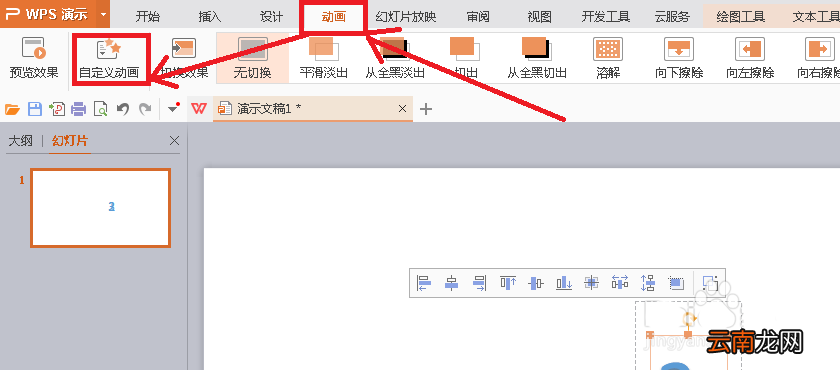
Task: Save the presentation with the floppy icon
Action: click(x=35, y=109)
